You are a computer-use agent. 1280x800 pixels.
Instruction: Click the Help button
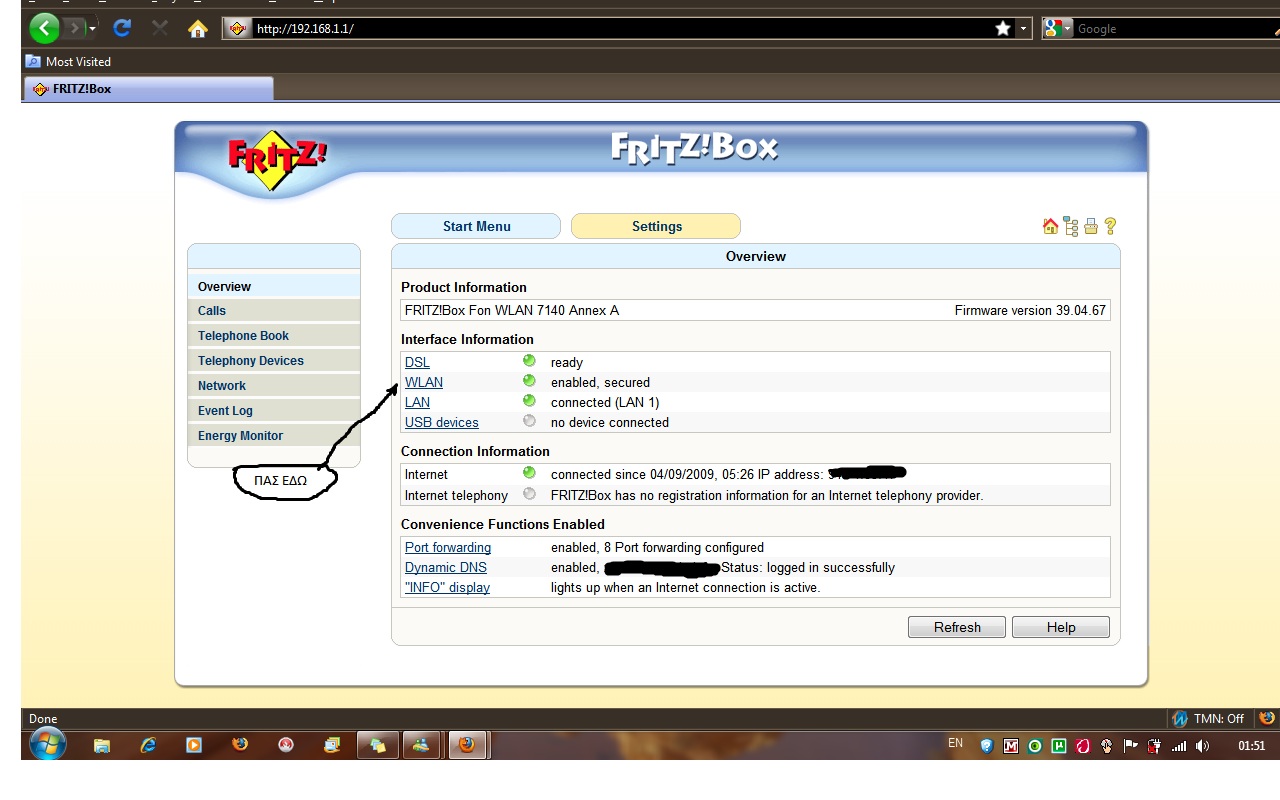(1061, 627)
